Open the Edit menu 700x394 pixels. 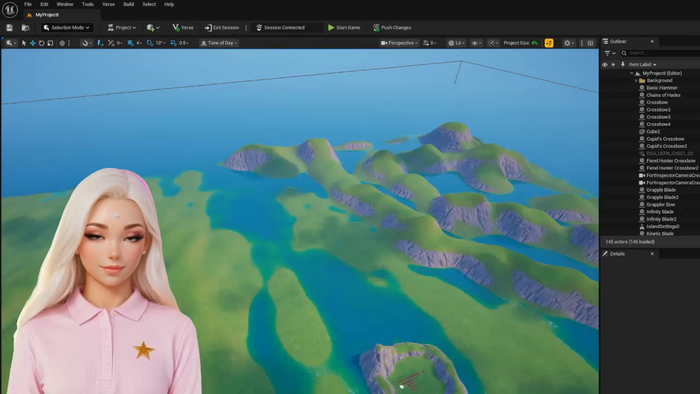[44, 4]
